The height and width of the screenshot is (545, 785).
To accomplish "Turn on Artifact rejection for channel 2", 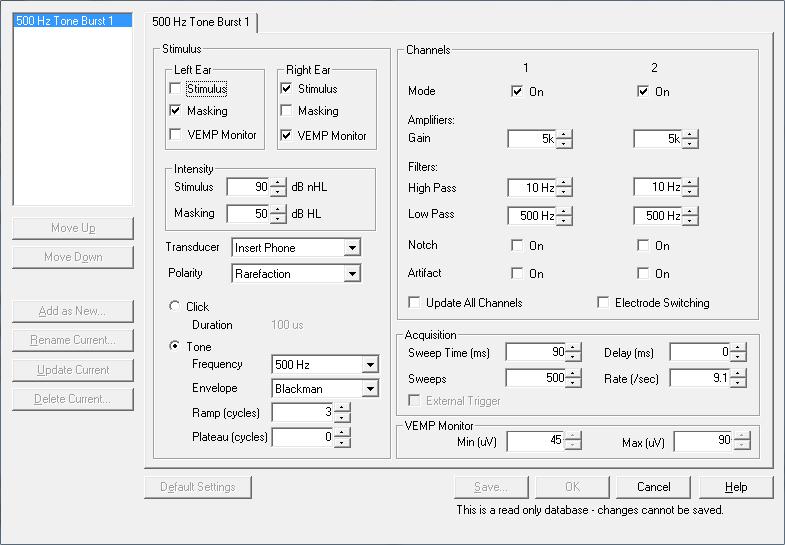I will (x=643, y=273).
